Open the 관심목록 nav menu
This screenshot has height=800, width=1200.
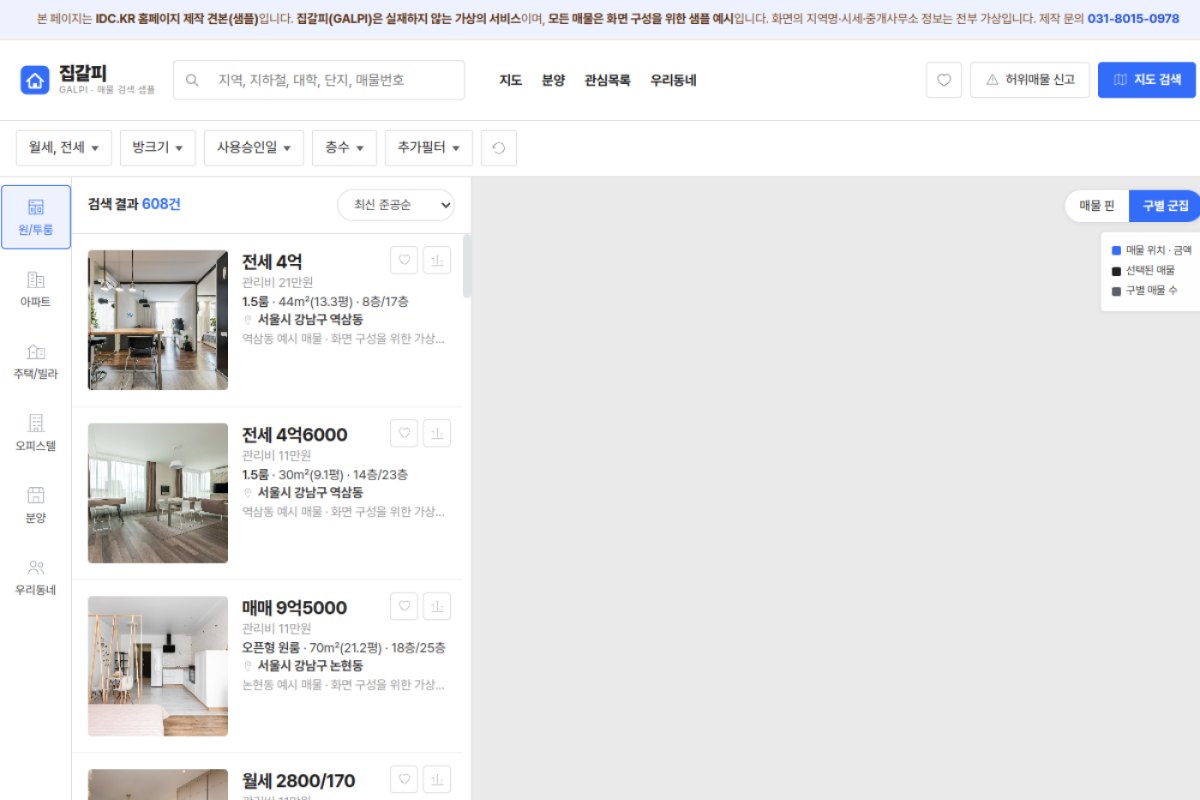coord(607,80)
